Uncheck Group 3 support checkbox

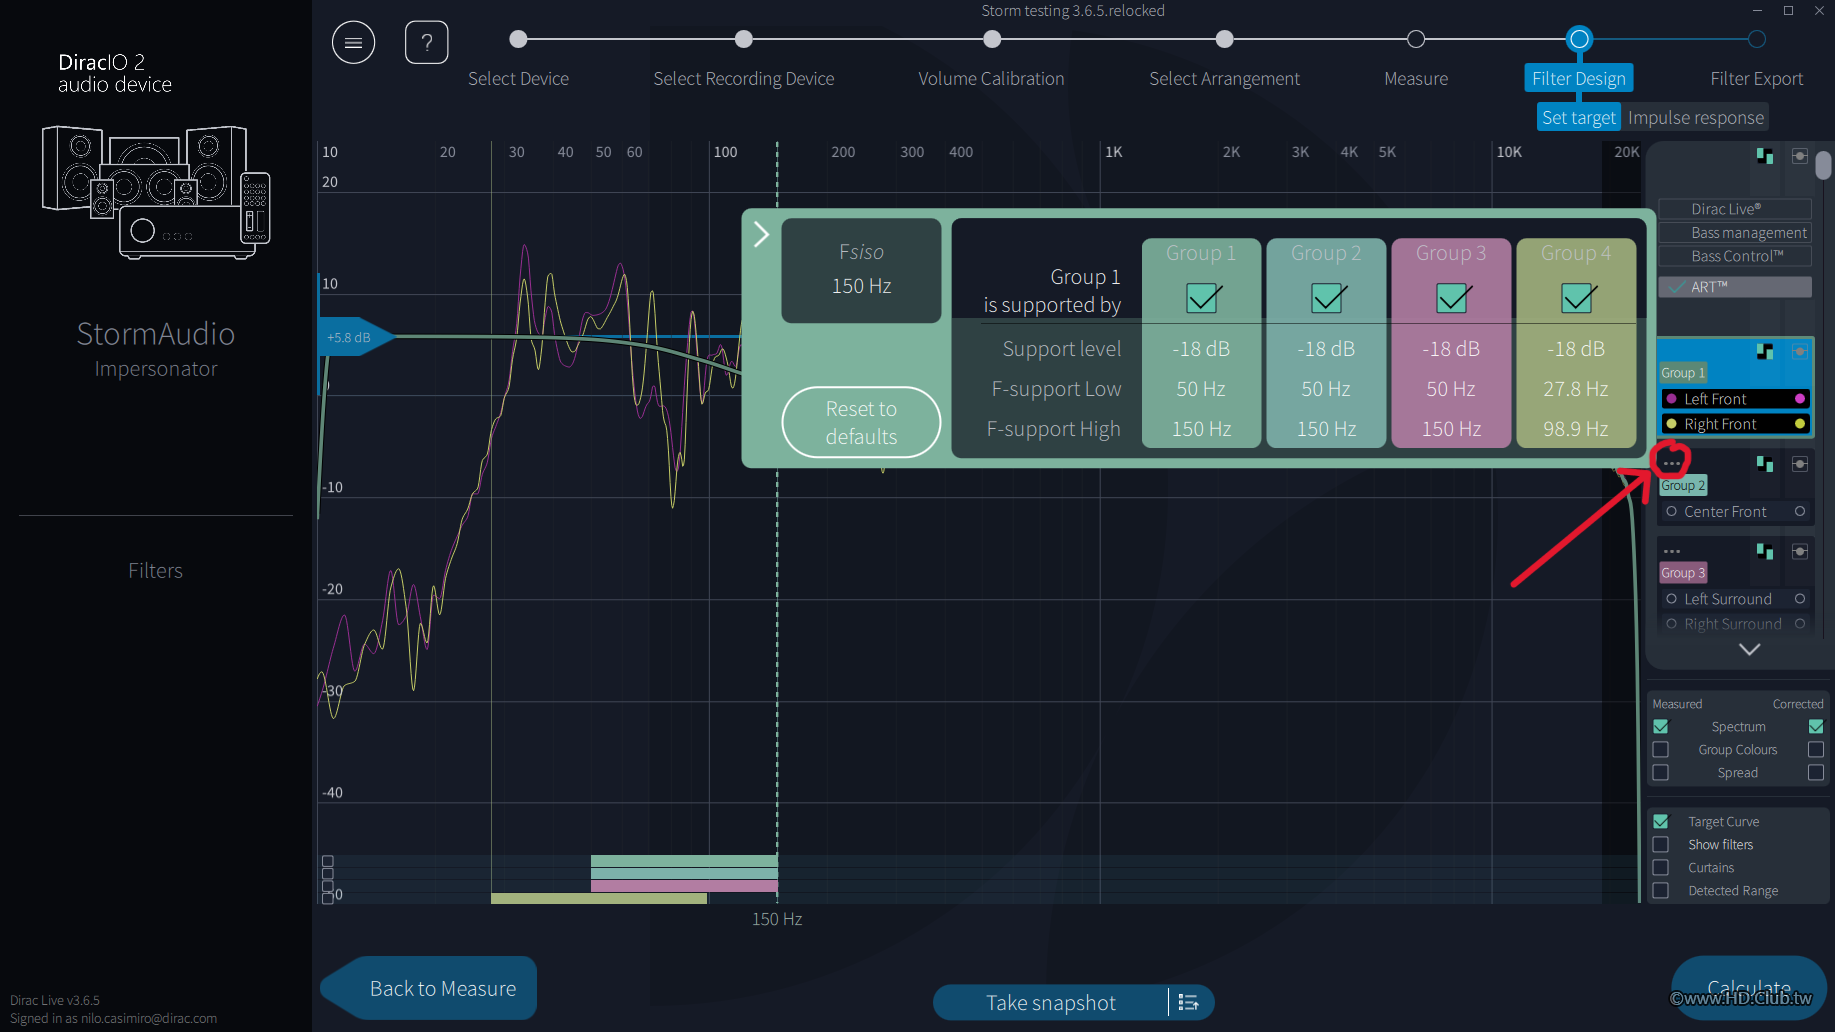pyautogui.click(x=1452, y=298)
